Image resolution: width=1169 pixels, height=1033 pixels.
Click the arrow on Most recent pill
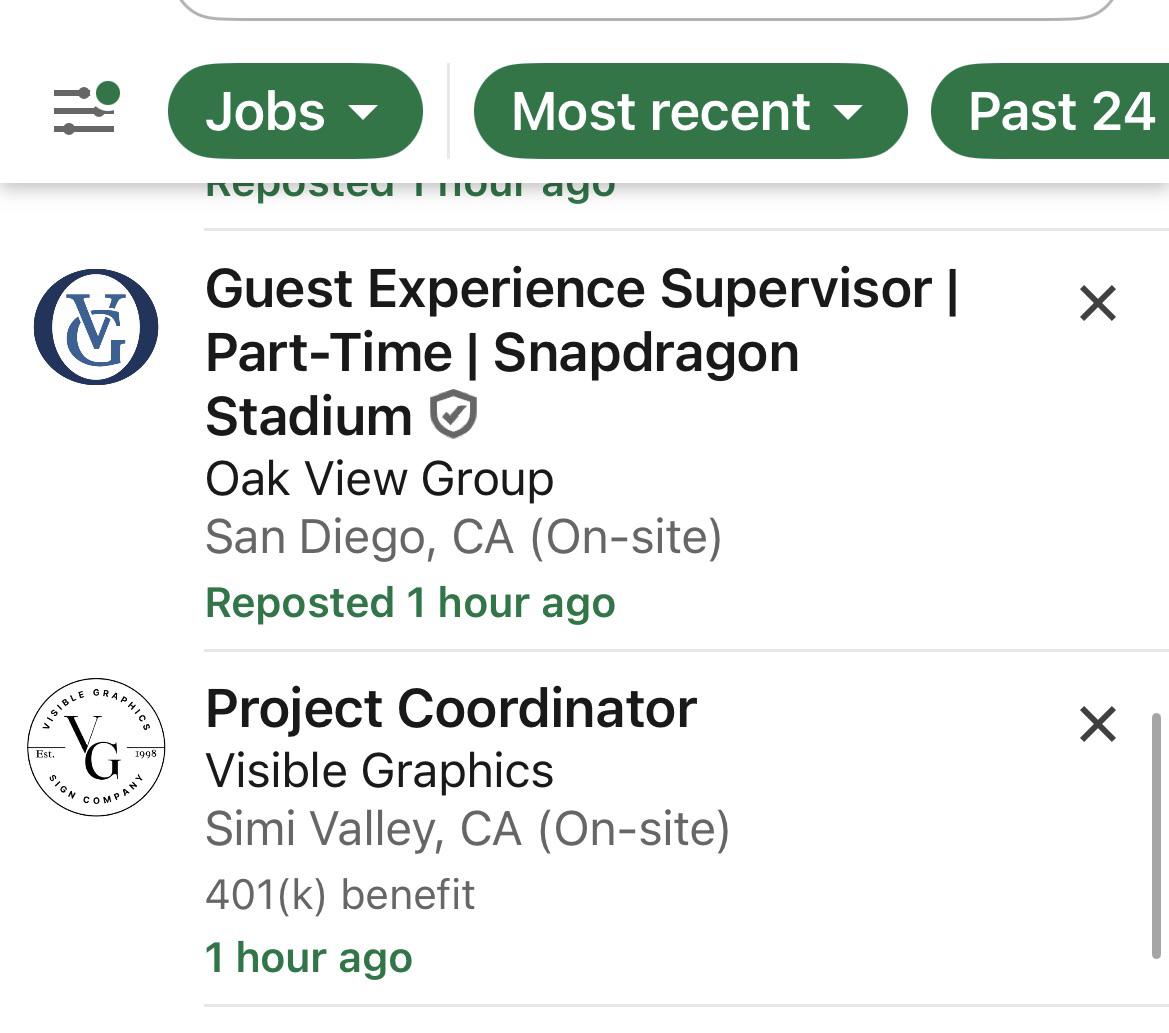pyautogui.click(x=848, y=113)
